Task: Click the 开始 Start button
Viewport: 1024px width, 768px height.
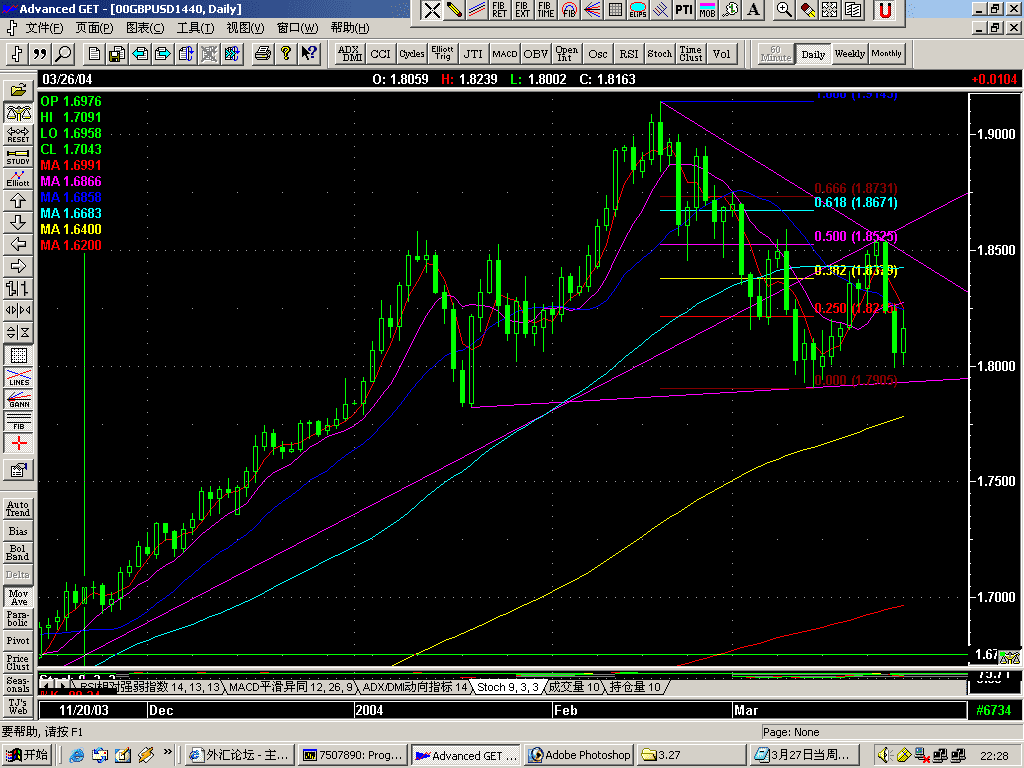Action: pos(28,755)
